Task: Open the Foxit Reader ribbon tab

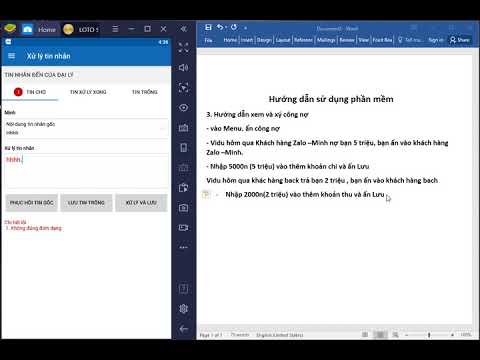Action: click(x=382, y=40)
